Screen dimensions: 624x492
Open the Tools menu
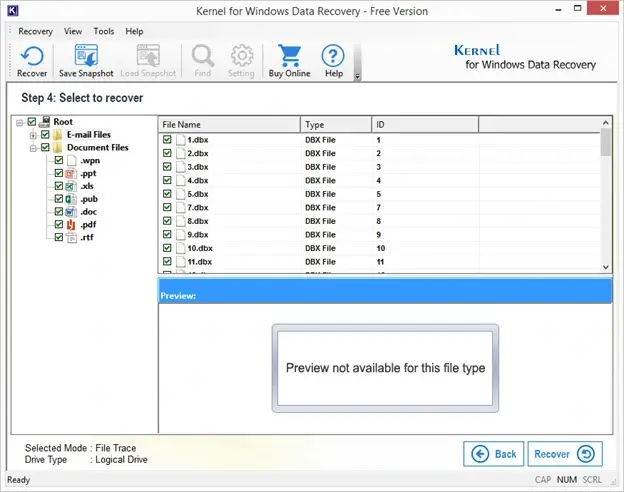(x=103, y=31)
